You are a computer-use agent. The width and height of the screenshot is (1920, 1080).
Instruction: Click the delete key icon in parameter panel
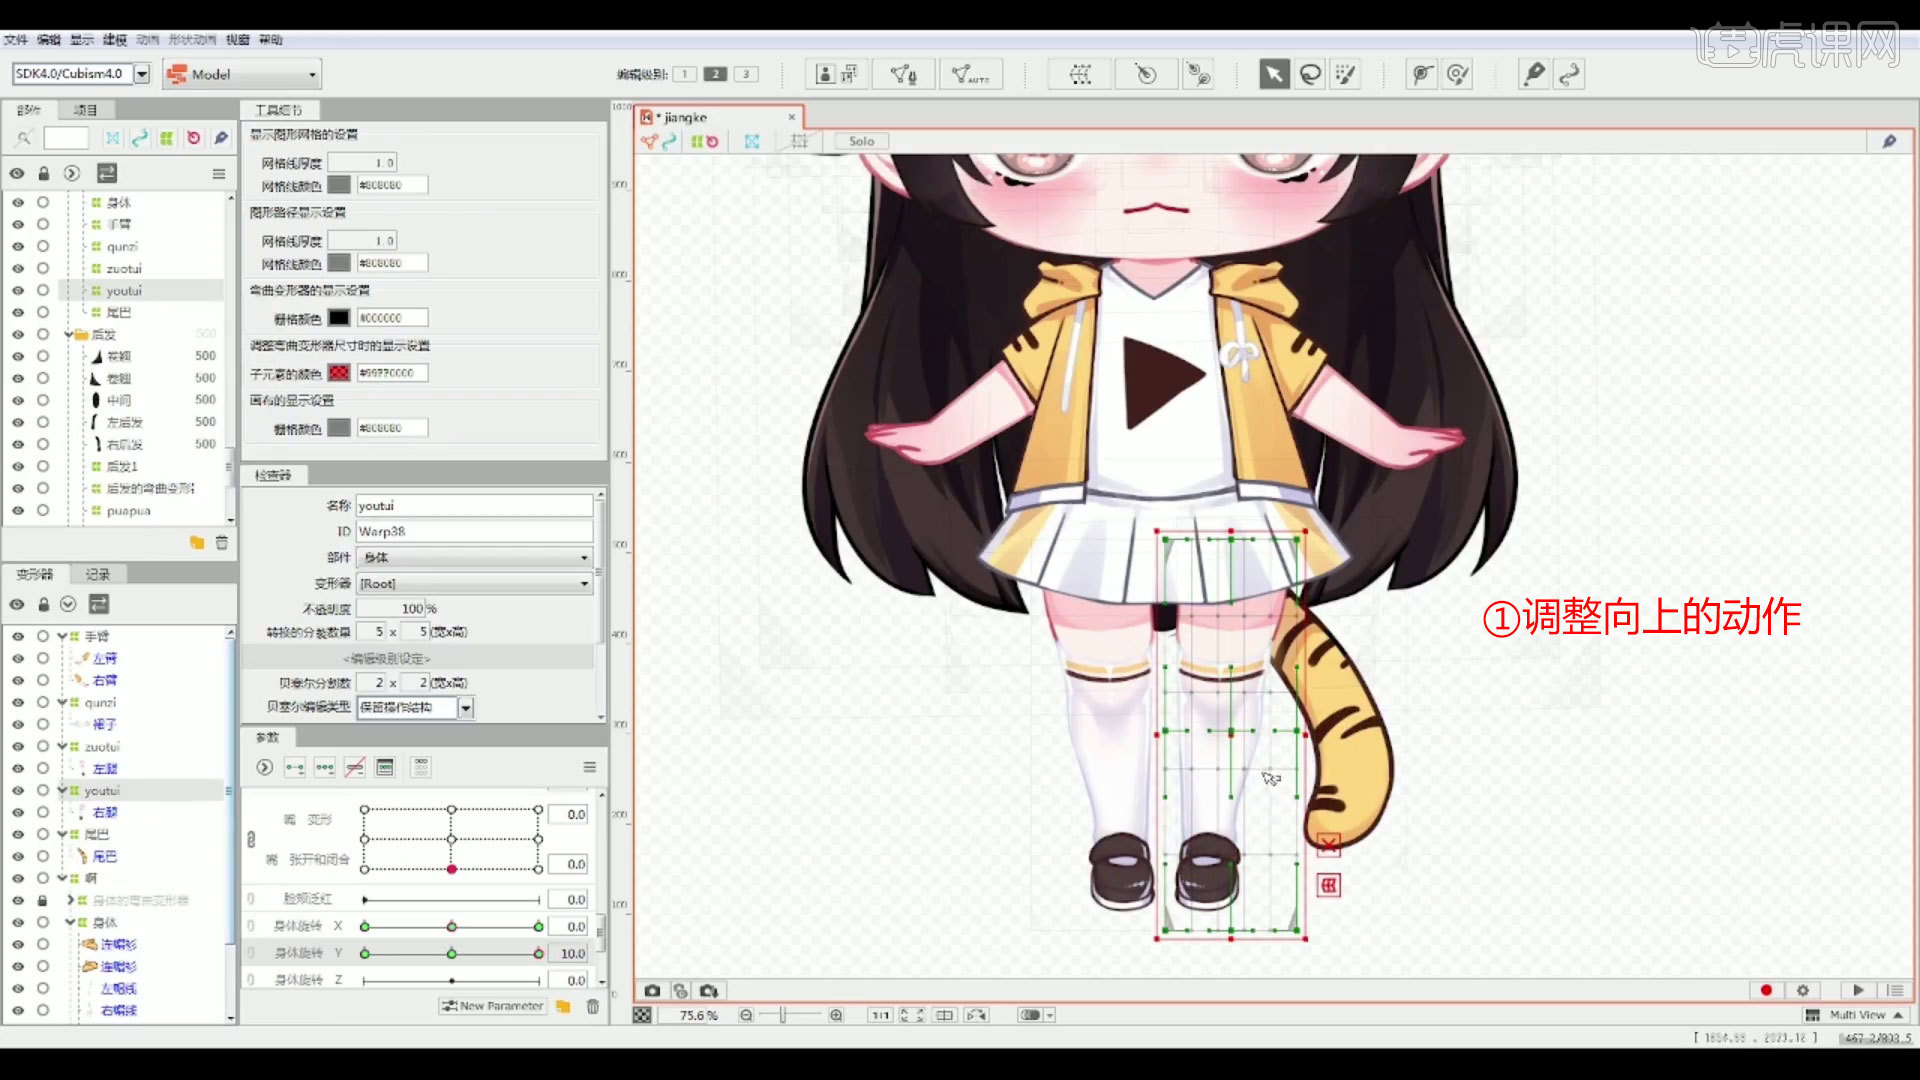tap(355, 768)
